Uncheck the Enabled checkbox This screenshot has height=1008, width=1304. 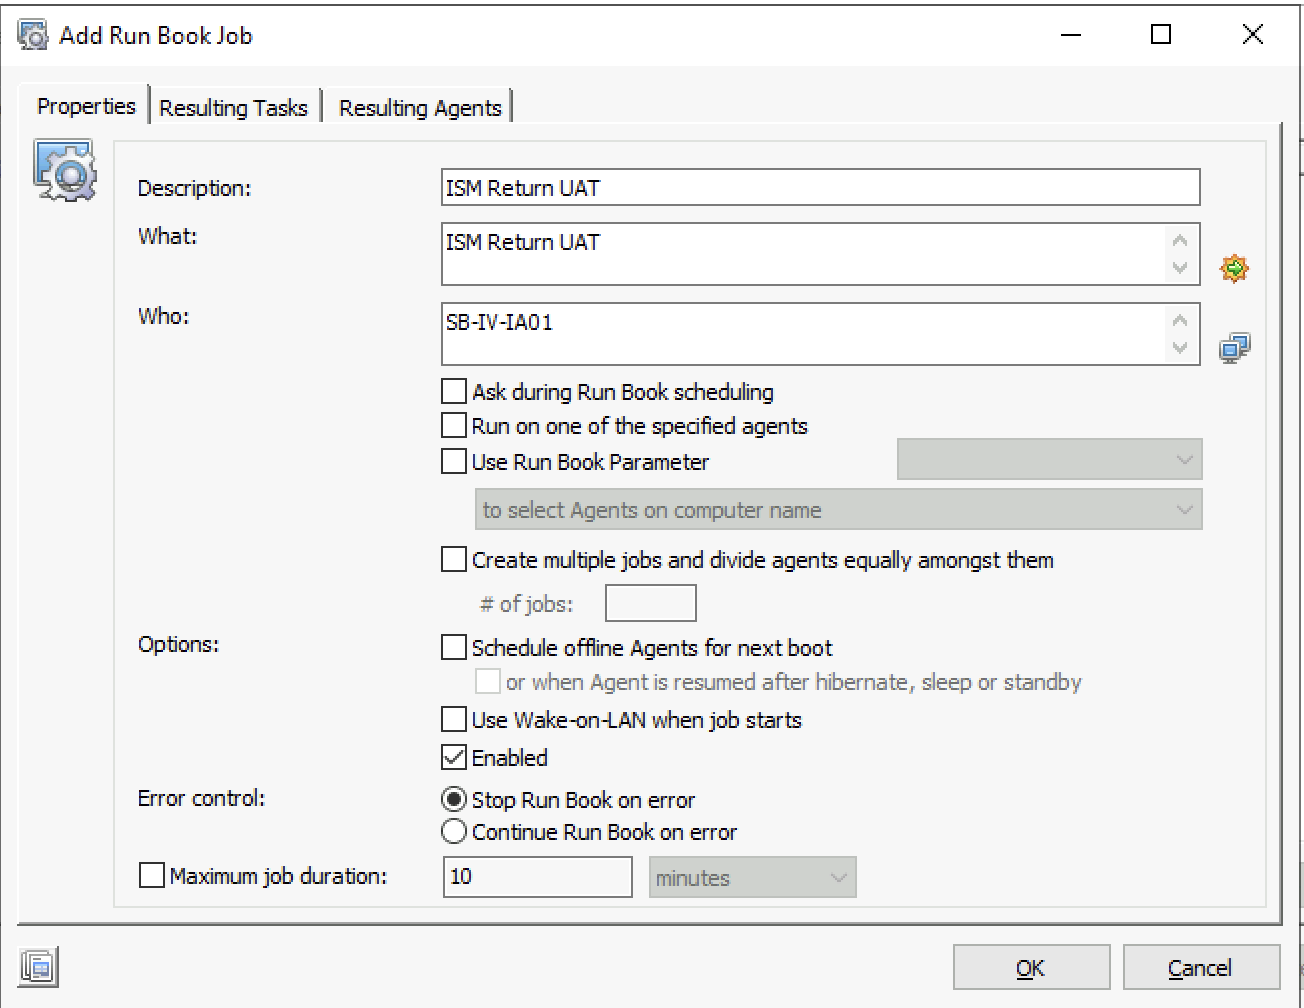(x=454, y=757)
